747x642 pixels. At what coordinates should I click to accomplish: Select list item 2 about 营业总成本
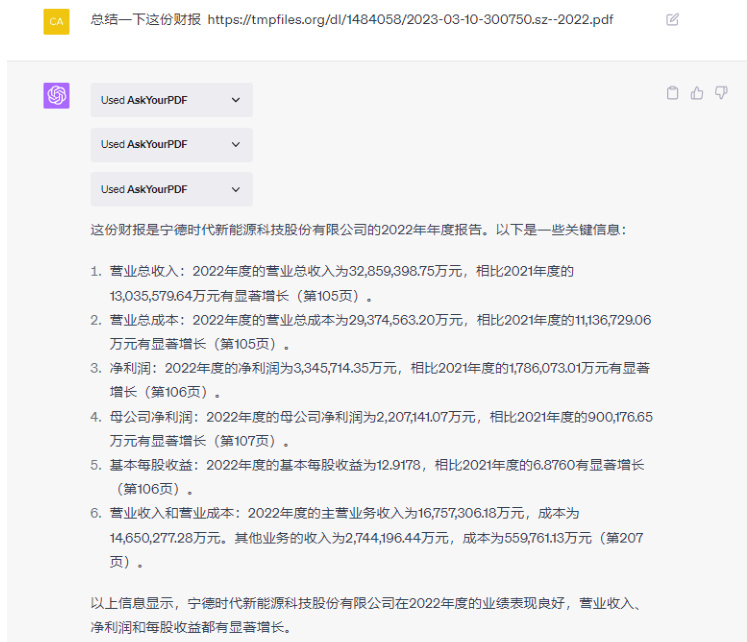tap(380, 332)
